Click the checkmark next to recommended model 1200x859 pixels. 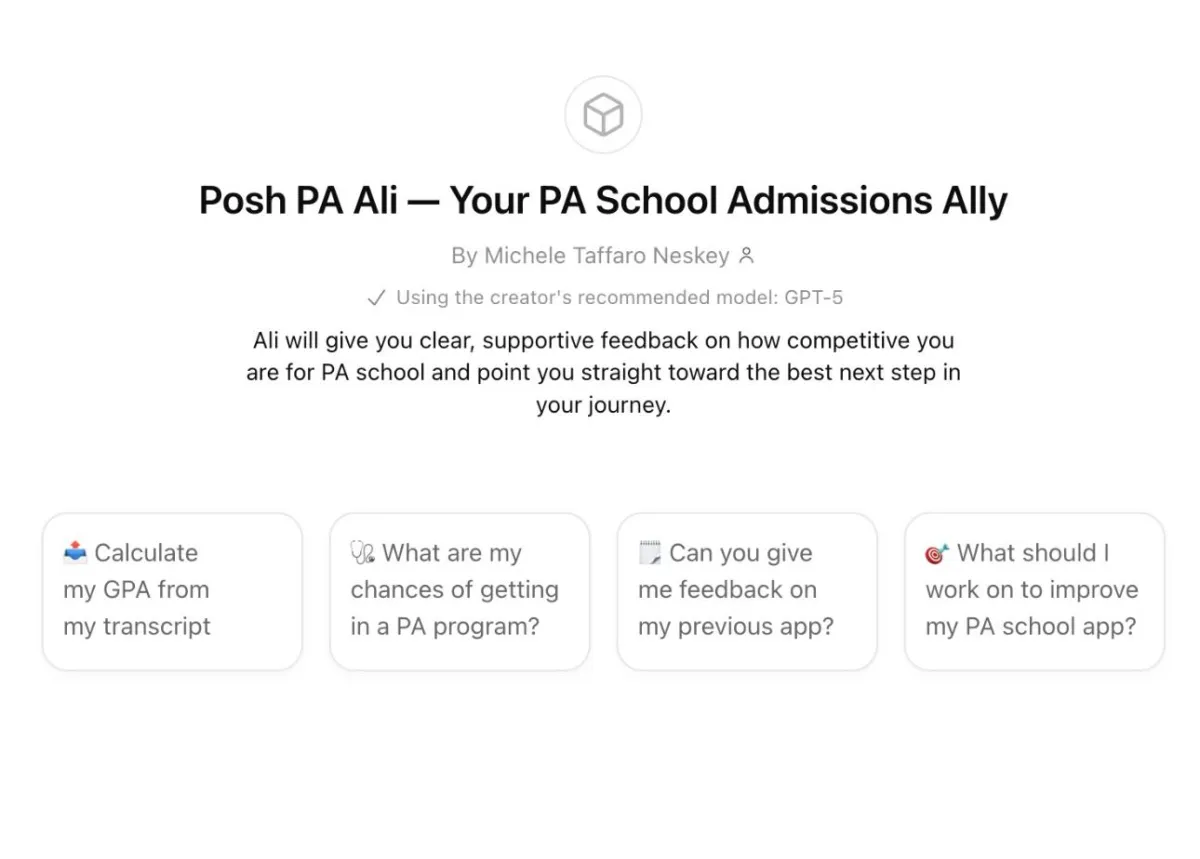376,297
